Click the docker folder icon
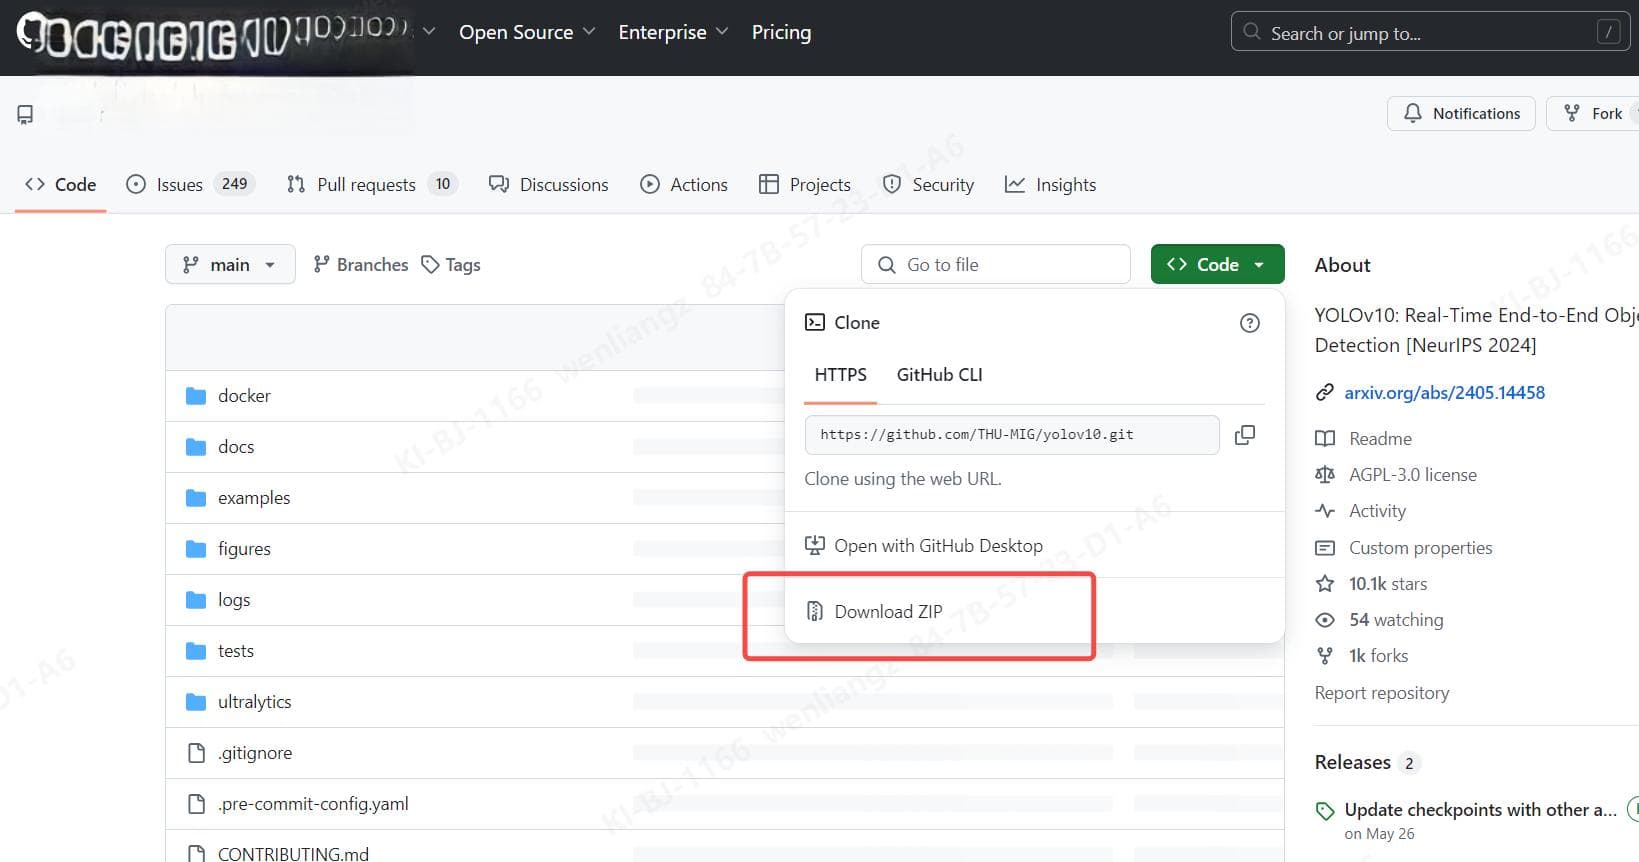 tap(196, 396)
